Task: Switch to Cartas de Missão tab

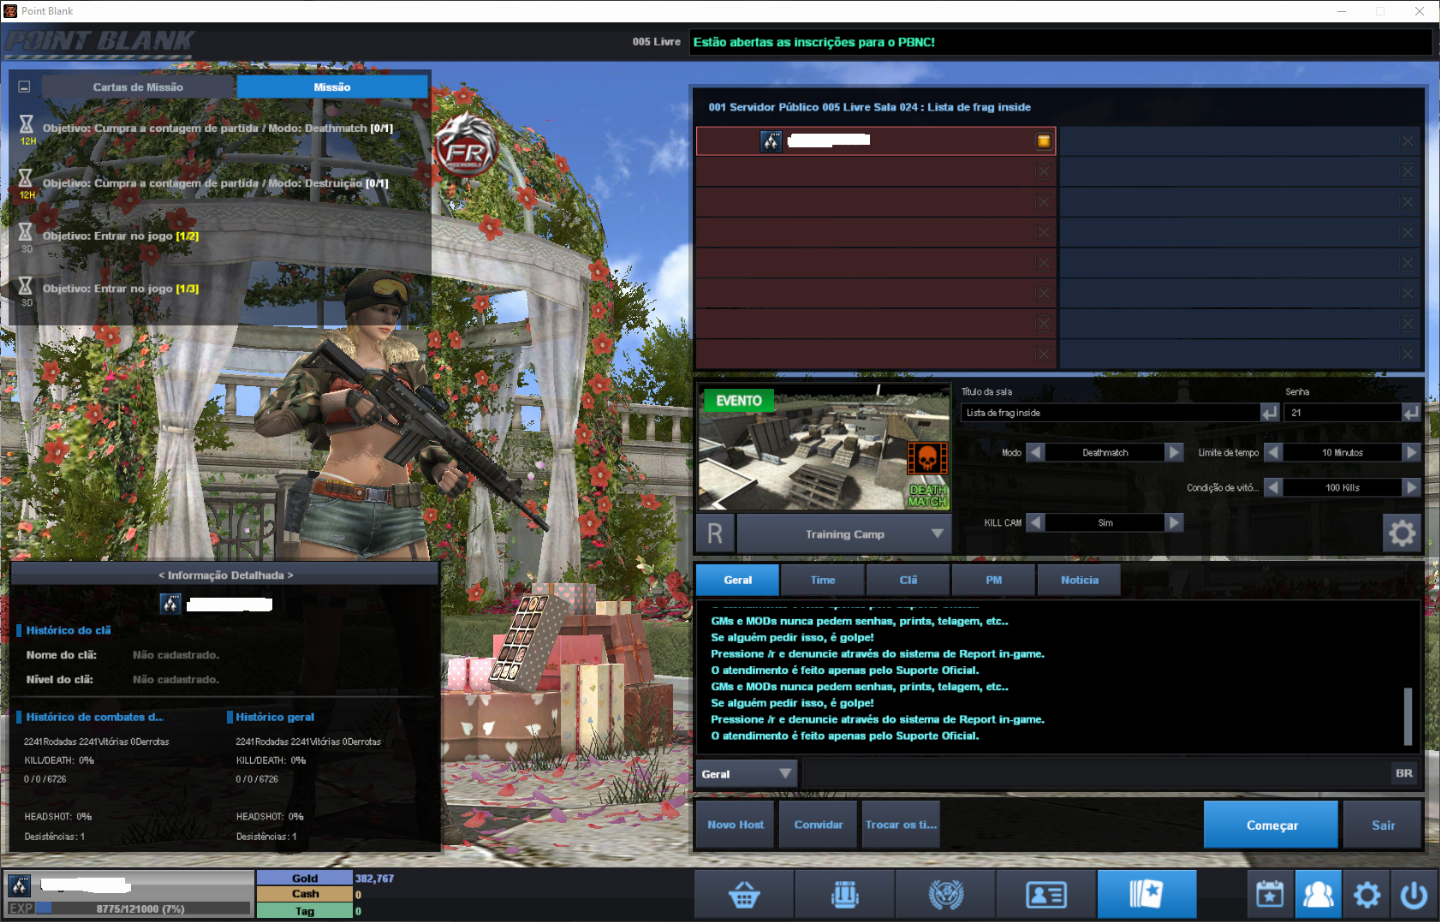Action: 138,87
